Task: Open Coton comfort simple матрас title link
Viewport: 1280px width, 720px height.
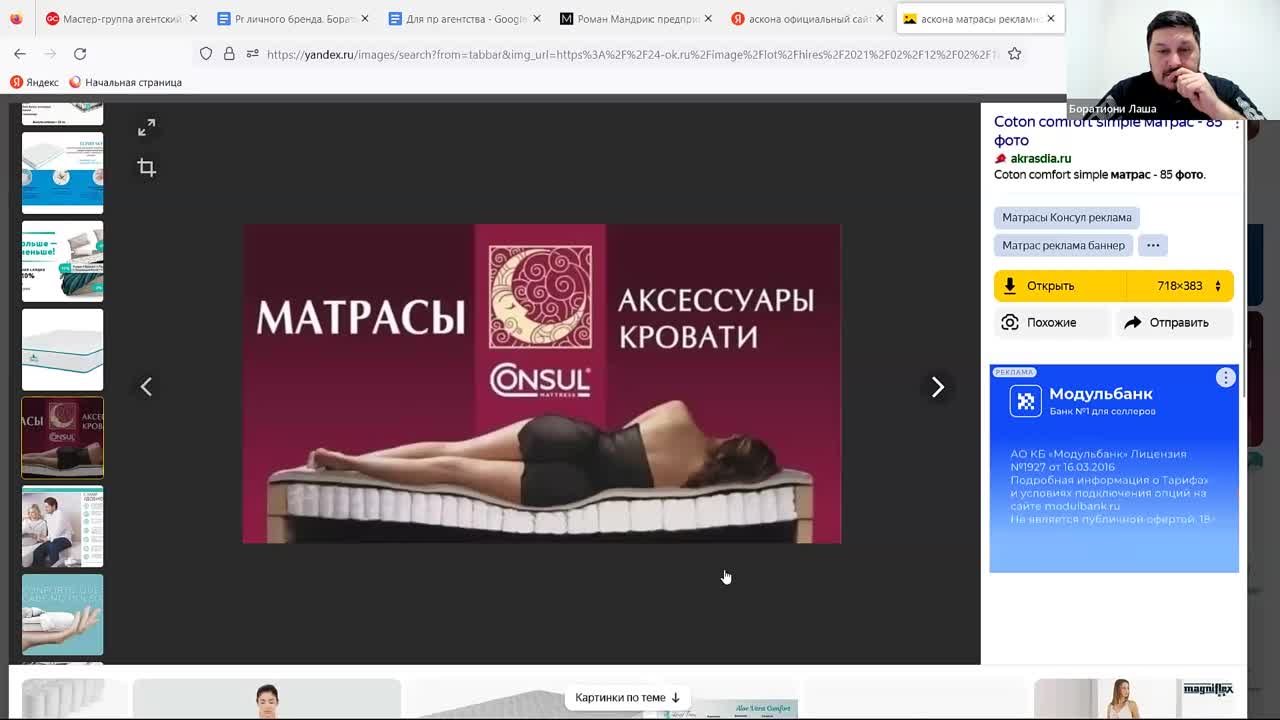Action: pyautogui.click(x=1108, y=131)
